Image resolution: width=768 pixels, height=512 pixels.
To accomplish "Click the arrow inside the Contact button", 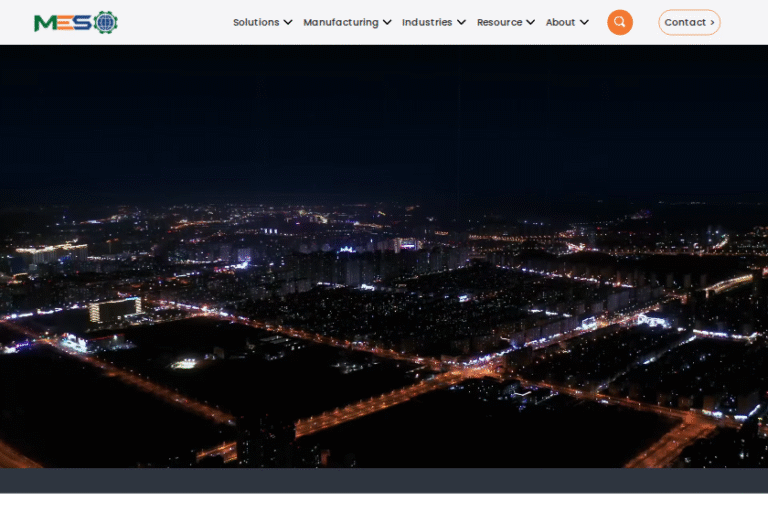I will click(712, 22).
